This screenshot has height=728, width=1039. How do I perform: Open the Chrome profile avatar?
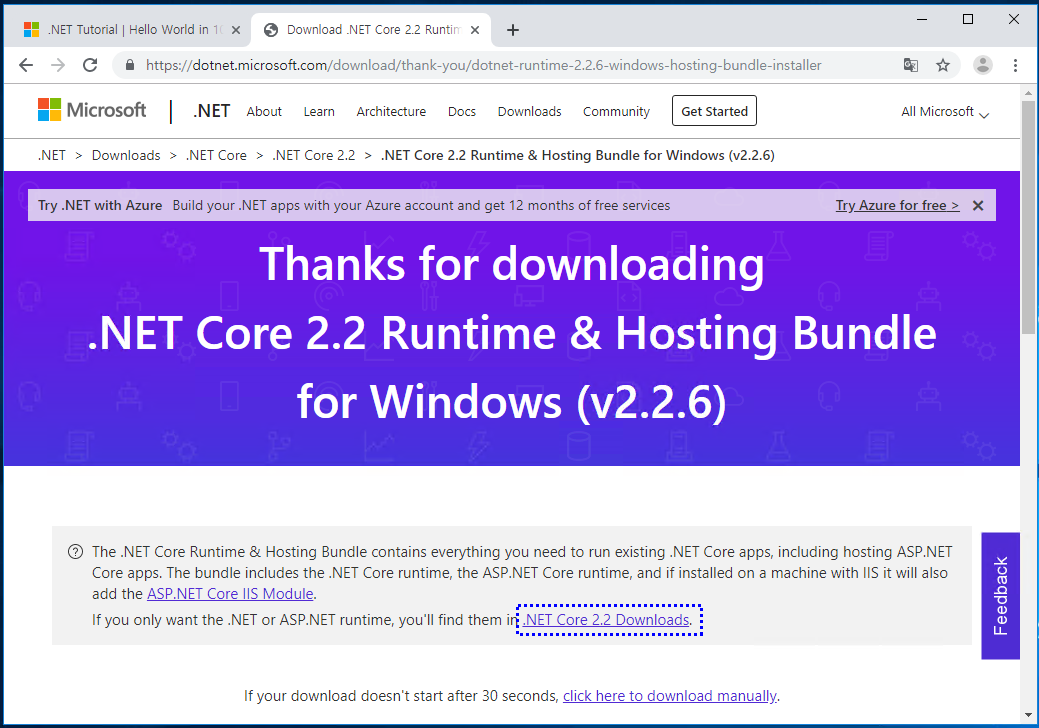point(983,65)
